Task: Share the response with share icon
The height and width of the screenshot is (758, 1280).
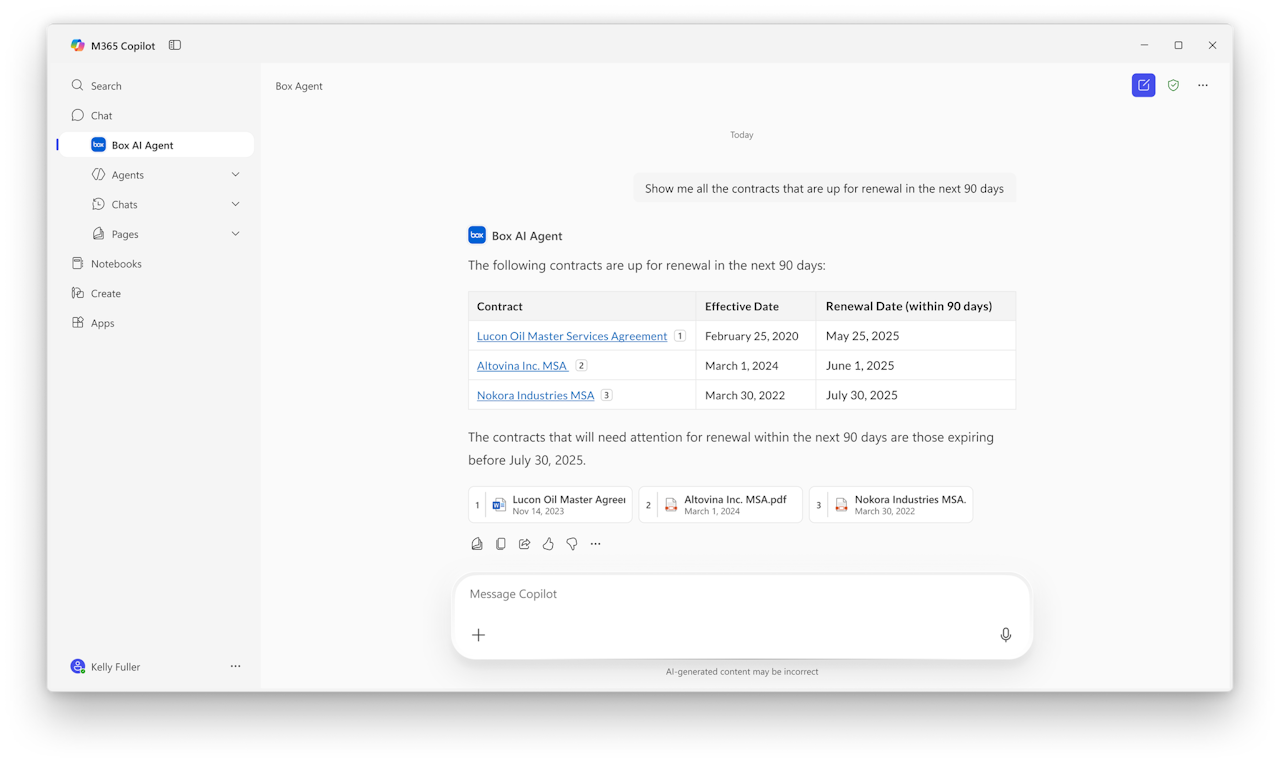Action: click(524, 544)
